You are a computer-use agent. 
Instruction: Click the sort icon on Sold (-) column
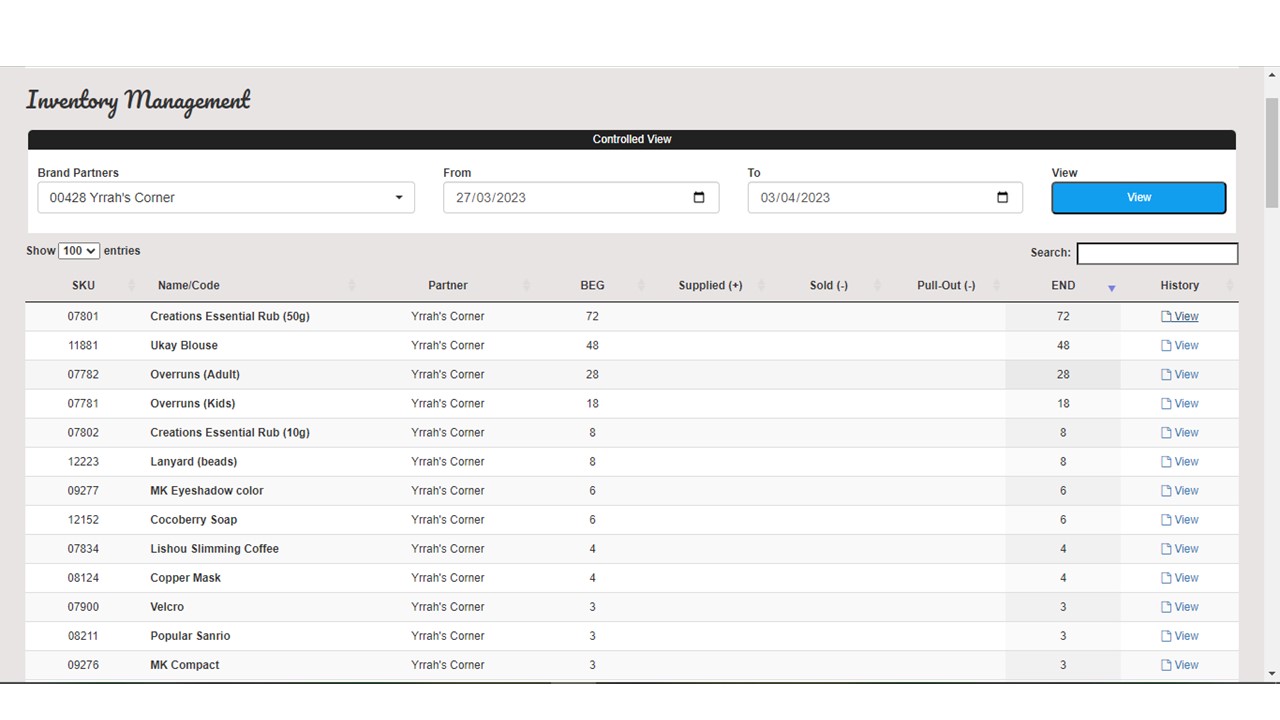tap(878, 286)
